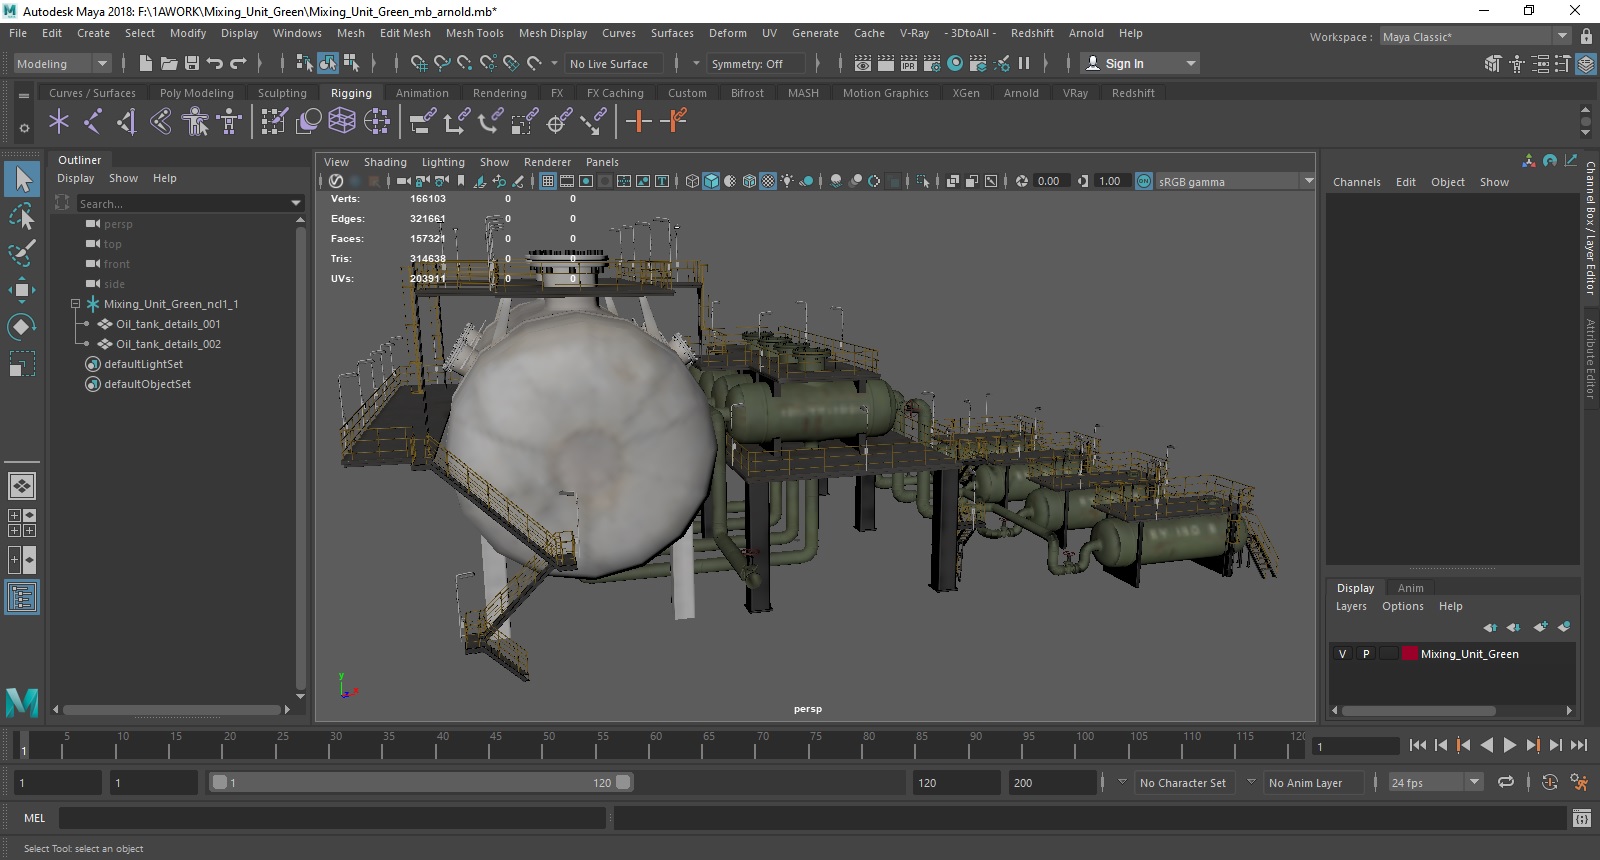Play the animation forward
The width and height of the screenshot is (1600, 860).
click(x=1510, y=745)
